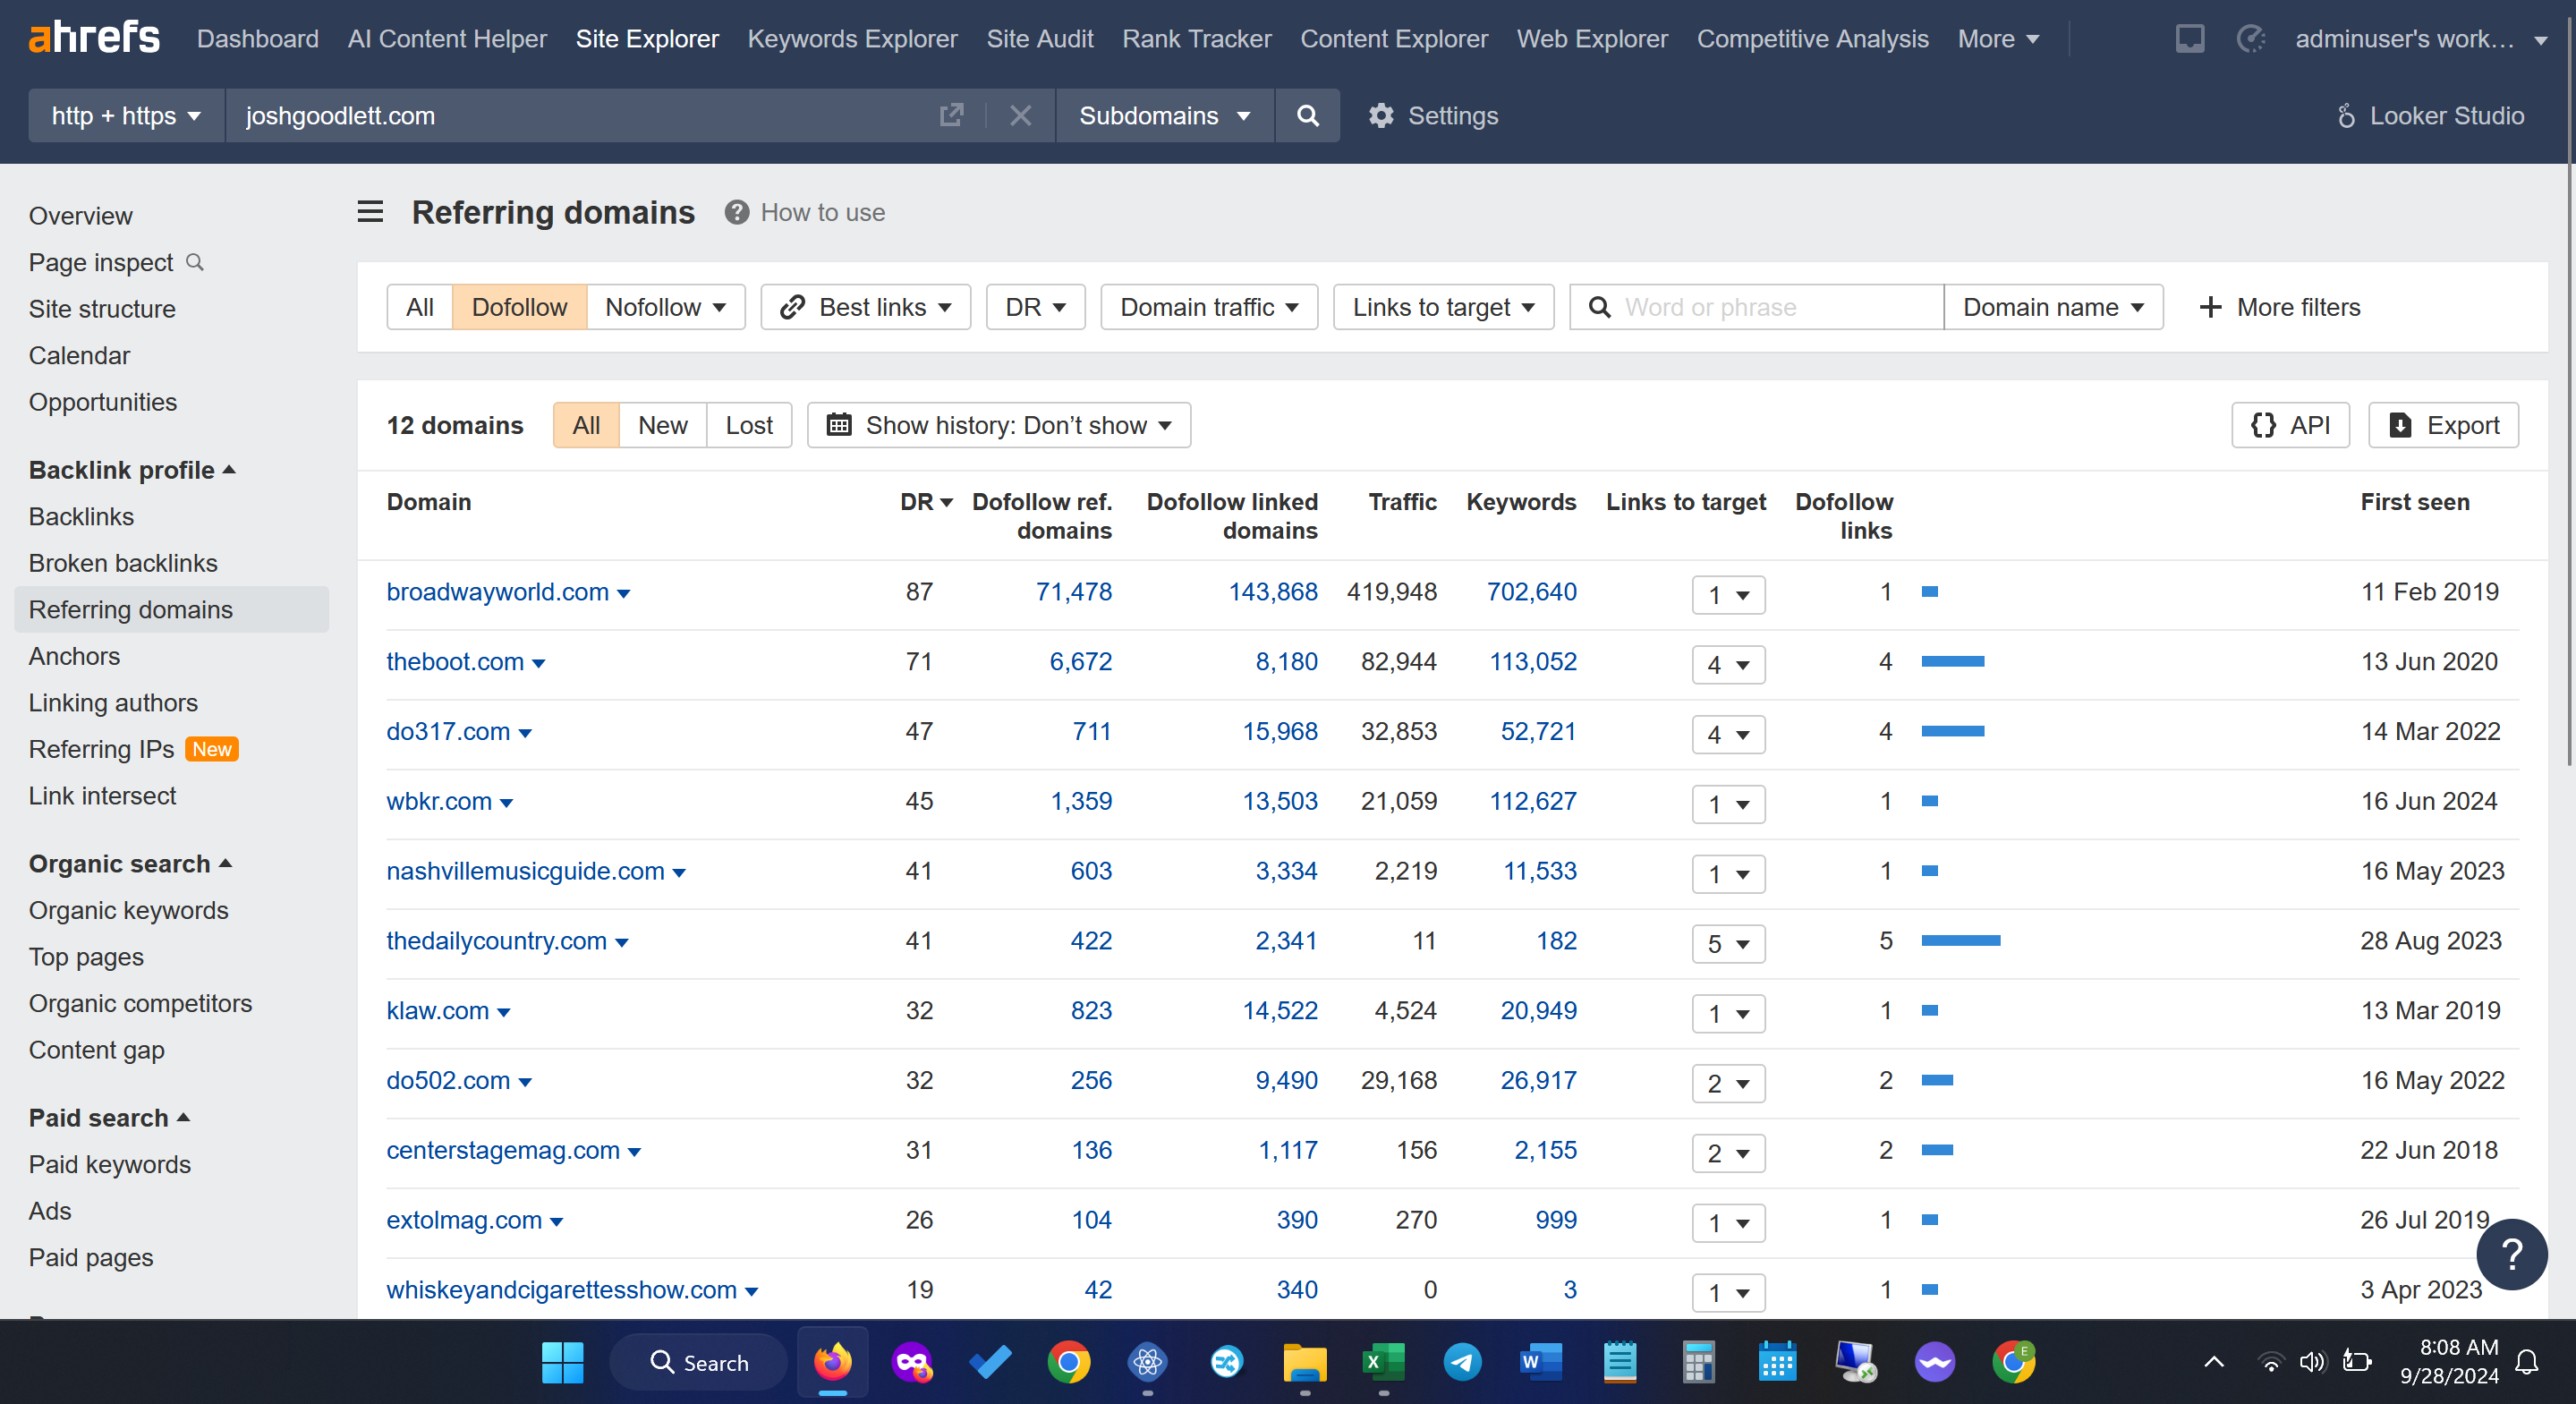Export the referring domains list
Screen dimensions: 2576x1404
pos(2443,425)
